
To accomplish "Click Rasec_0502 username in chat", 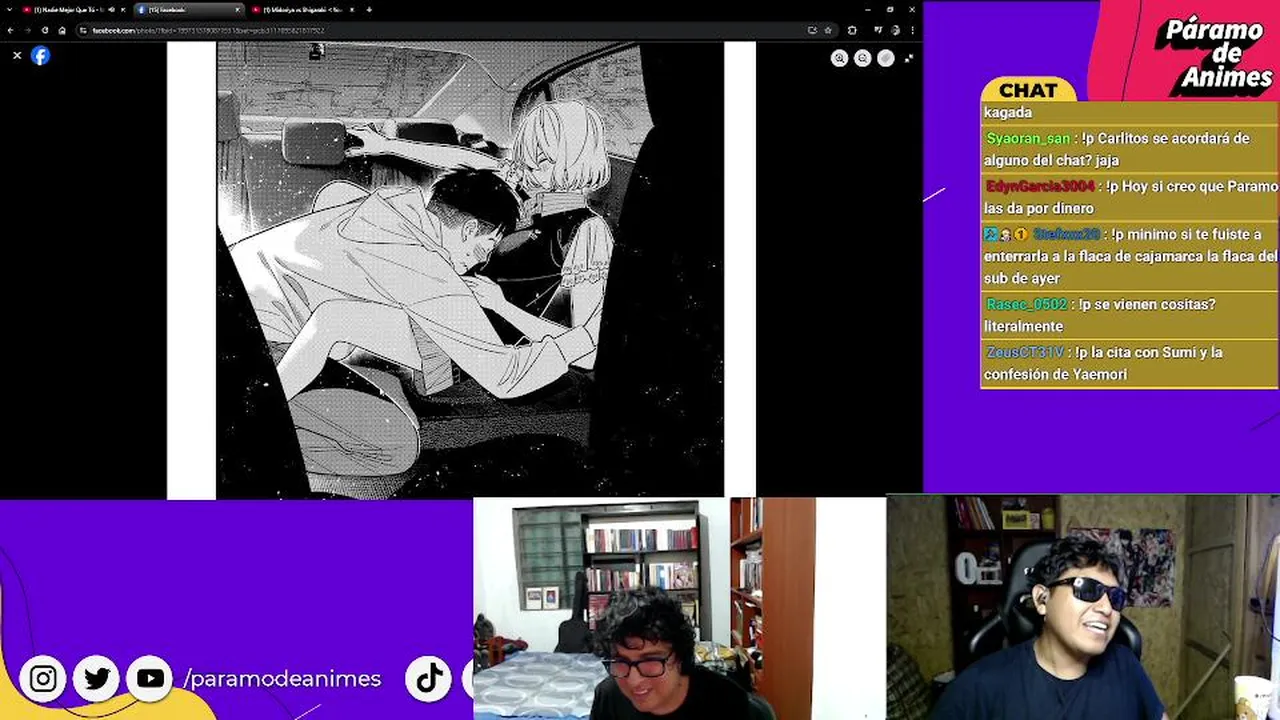I will pyautogui.click(x=1027, y=305).
